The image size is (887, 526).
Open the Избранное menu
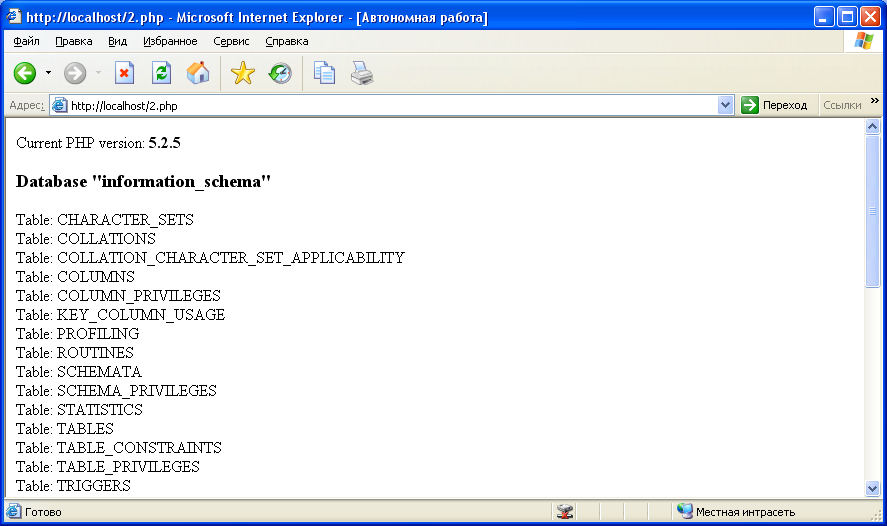pos(170,41)
